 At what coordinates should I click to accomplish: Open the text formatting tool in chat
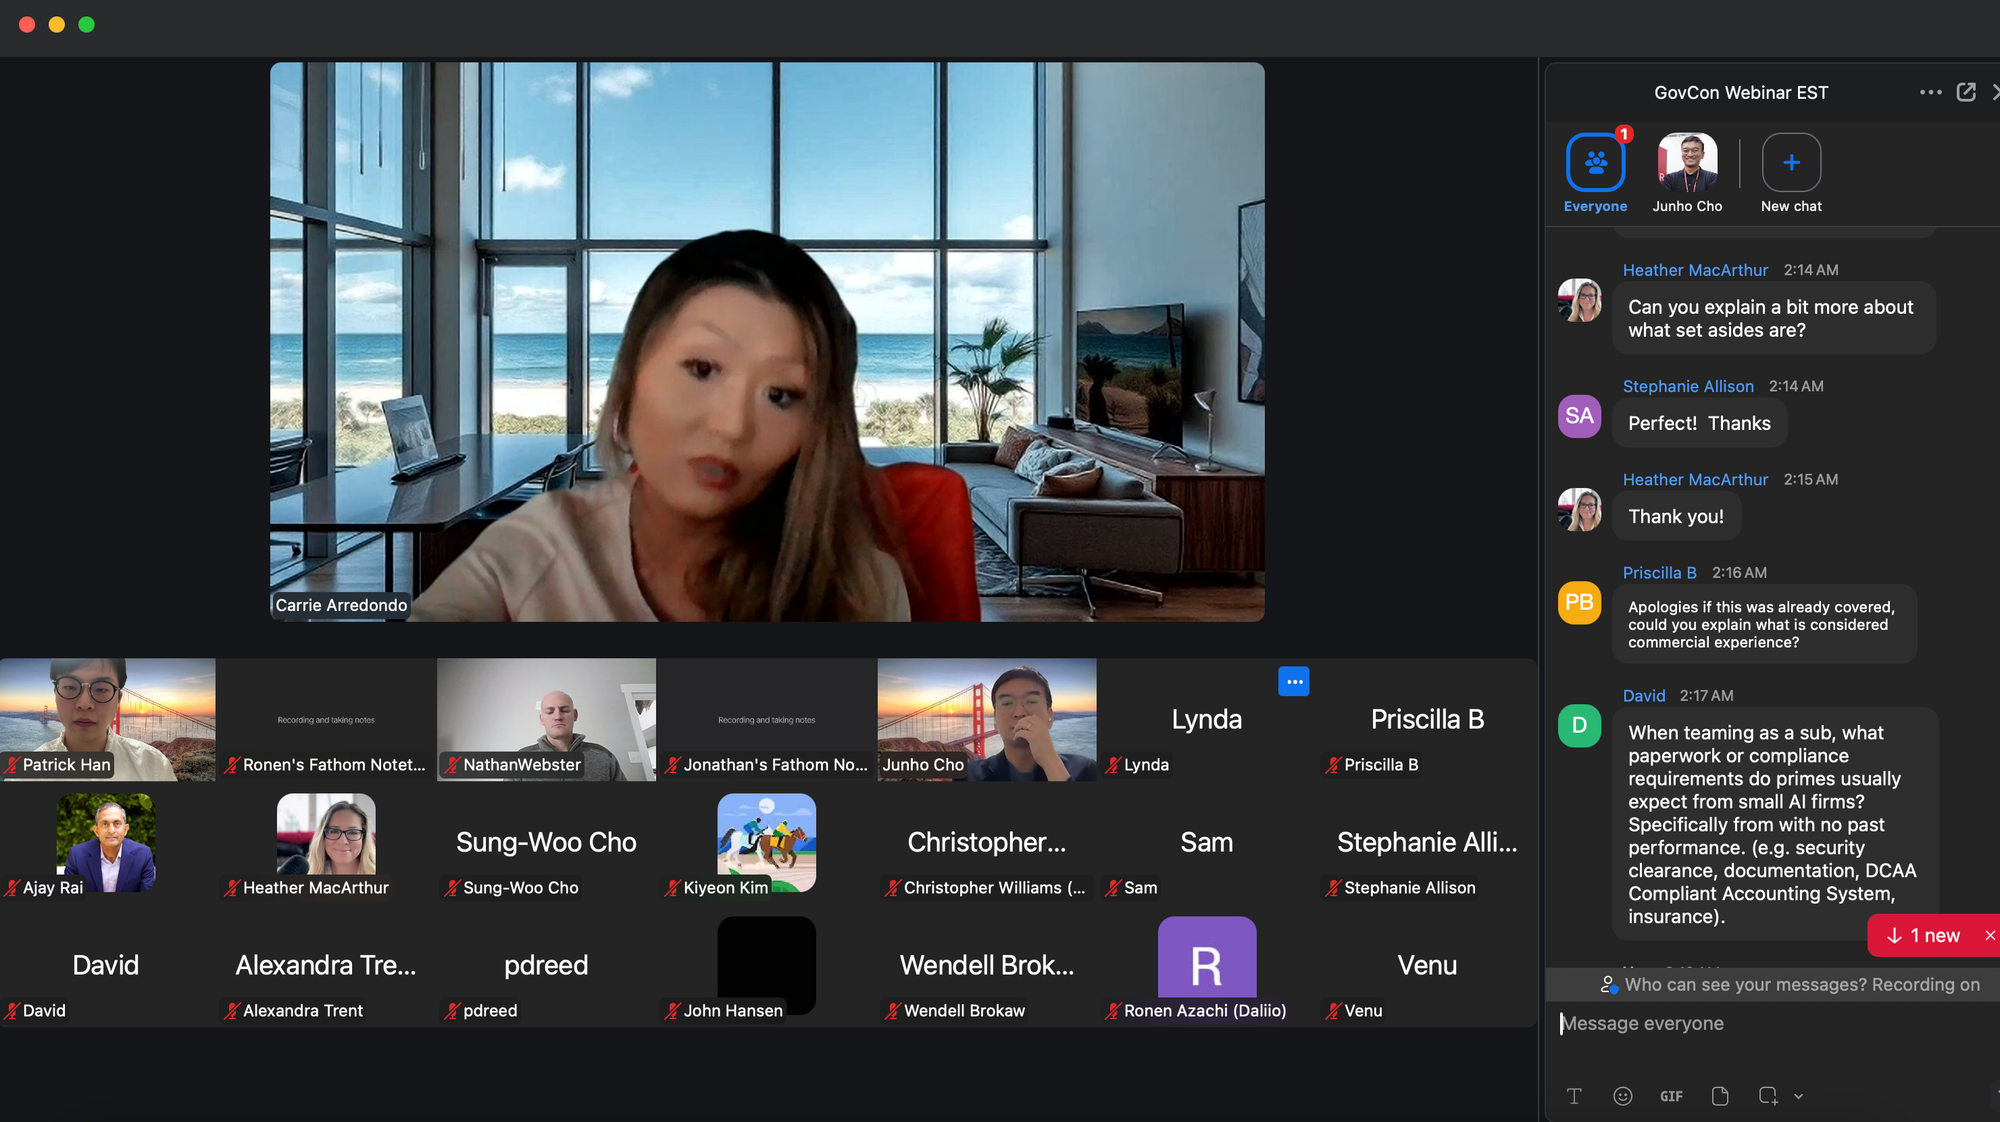tap(1574, 1096)
